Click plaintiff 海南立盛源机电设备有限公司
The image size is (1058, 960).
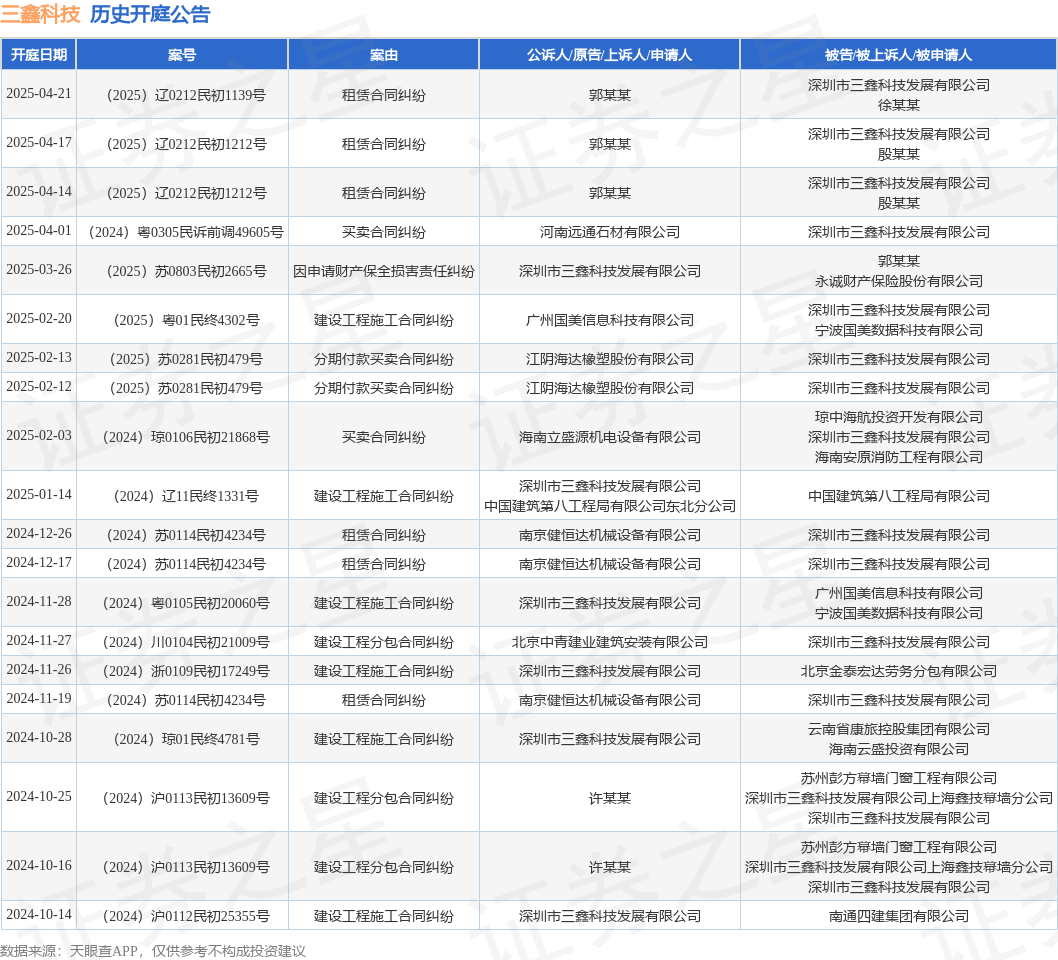pyautogui.click(x=609, y=437)
